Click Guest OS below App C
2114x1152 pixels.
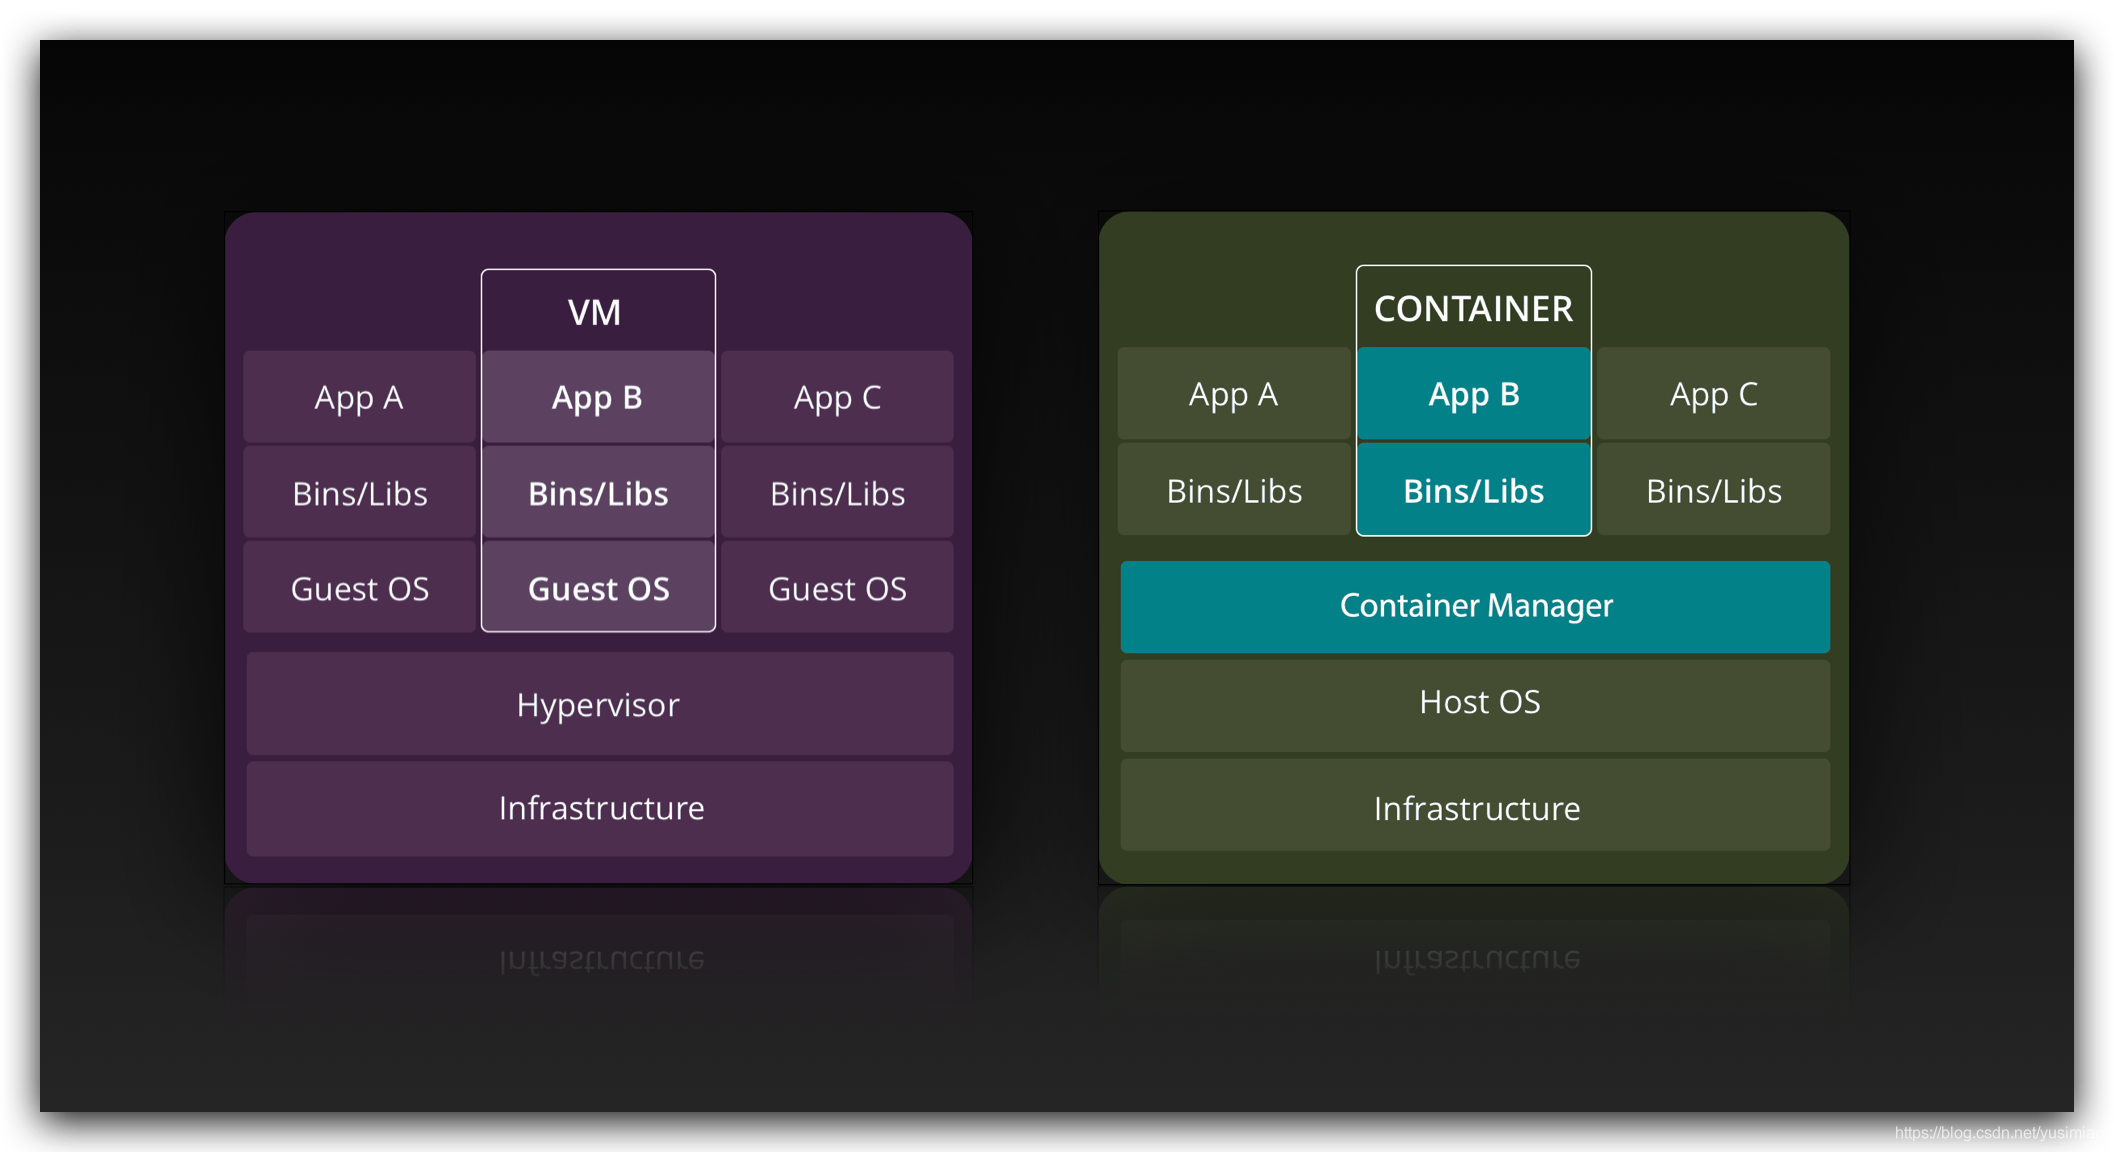pos(837,587)
